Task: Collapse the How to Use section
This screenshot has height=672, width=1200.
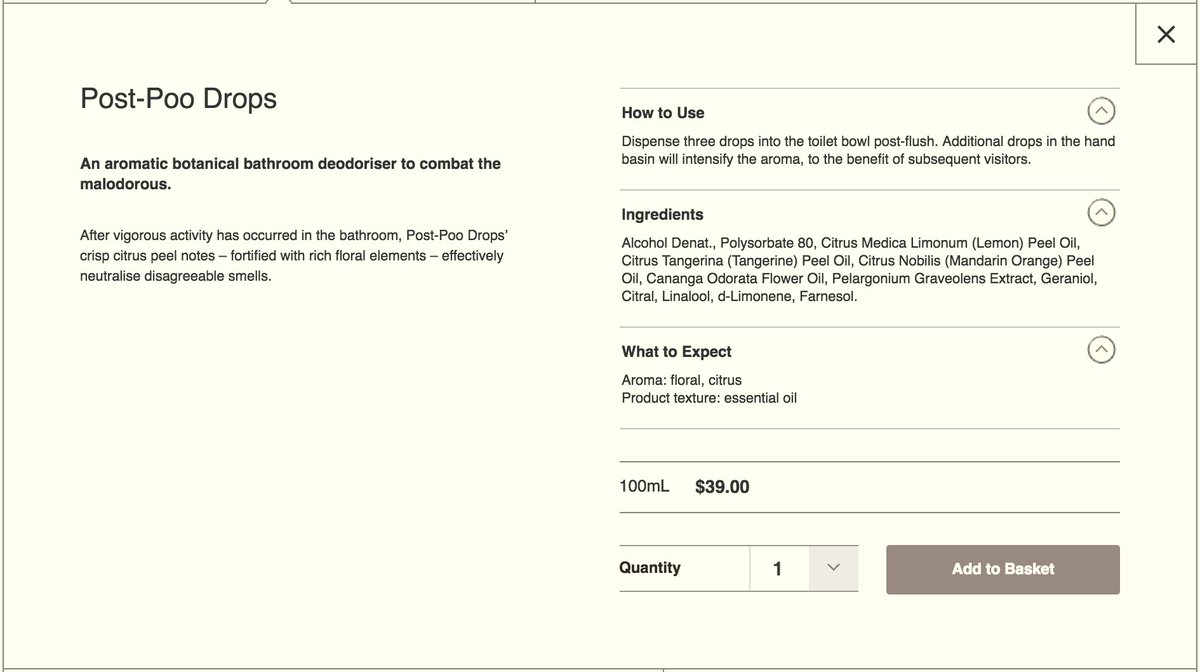Action: coord(1101,111)
